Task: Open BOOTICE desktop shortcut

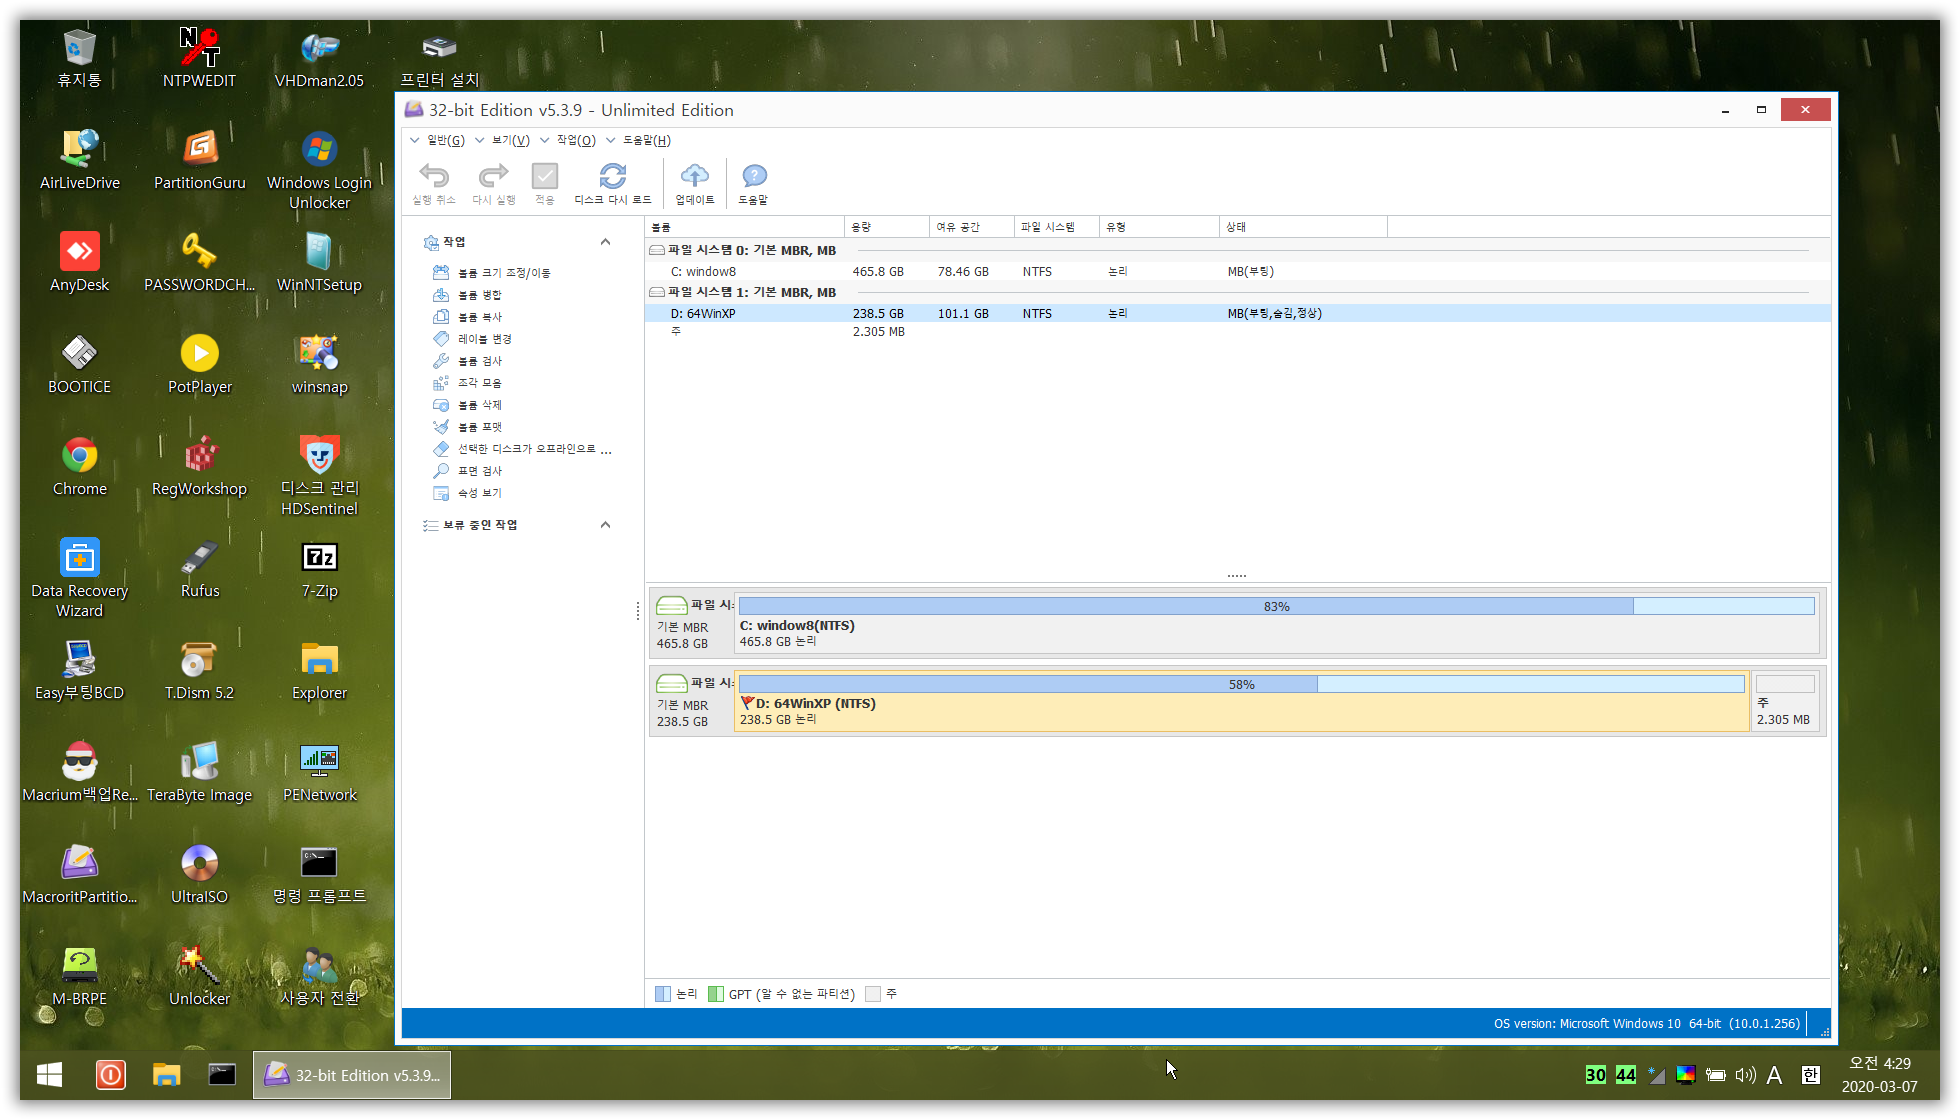Action: (x=80, y=364)
